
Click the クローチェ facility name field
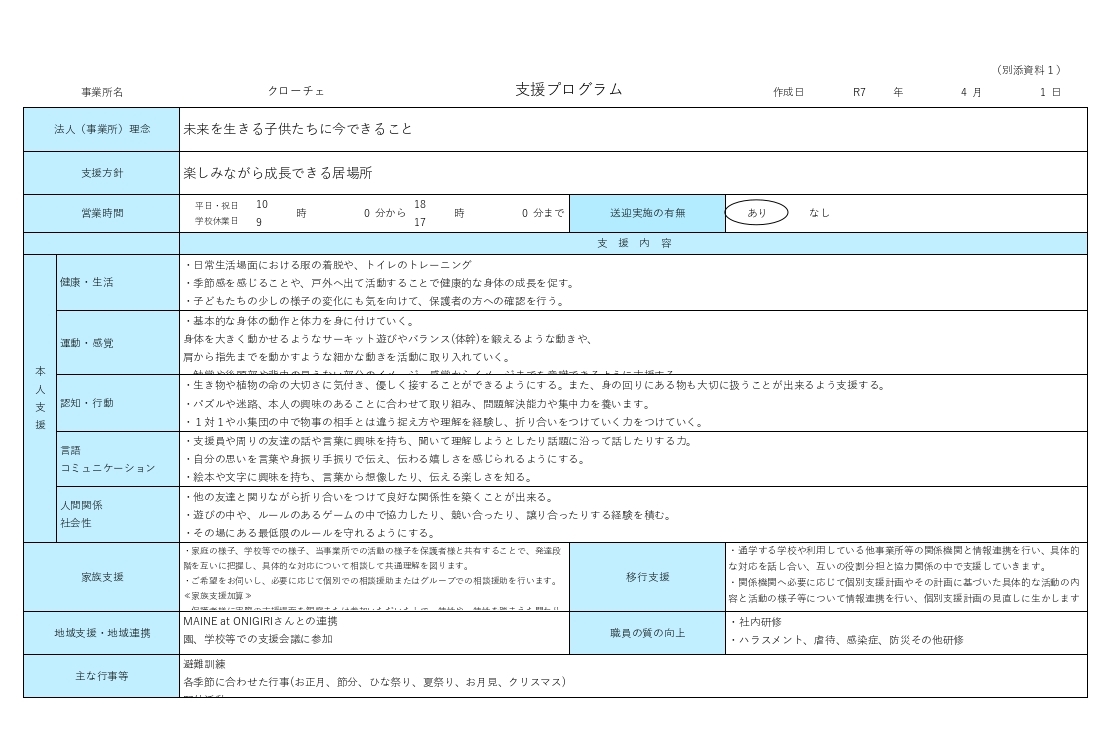click(x=296, y=91)
